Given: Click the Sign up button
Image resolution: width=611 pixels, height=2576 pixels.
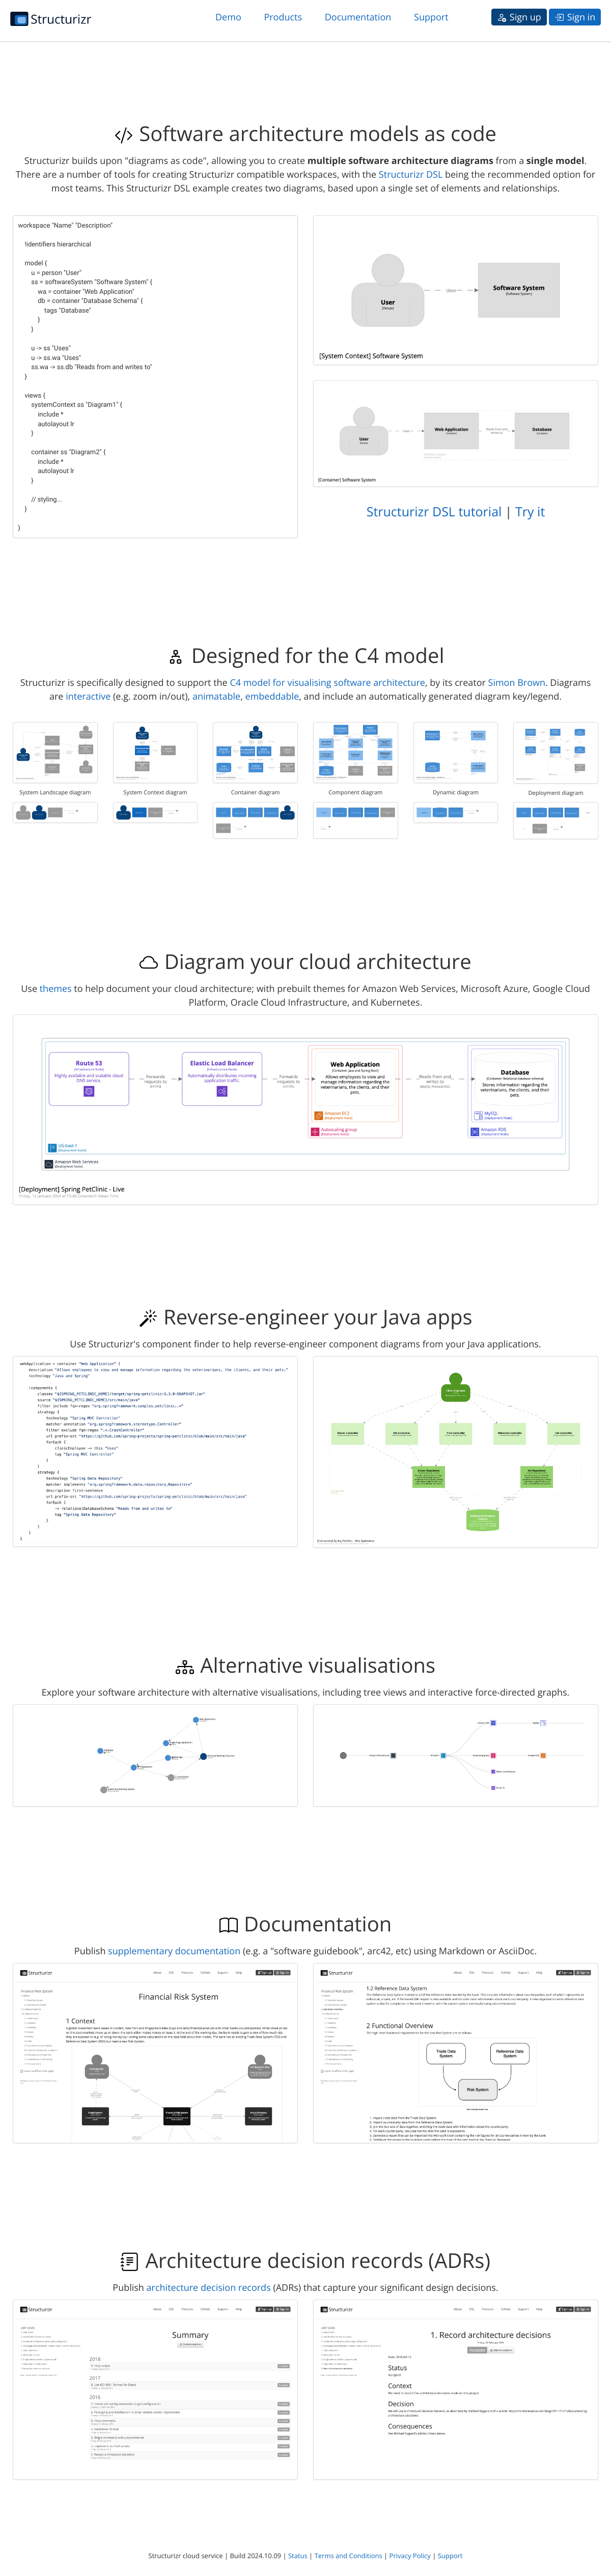Looking at the screenshot, I should [x=519, y=17].
